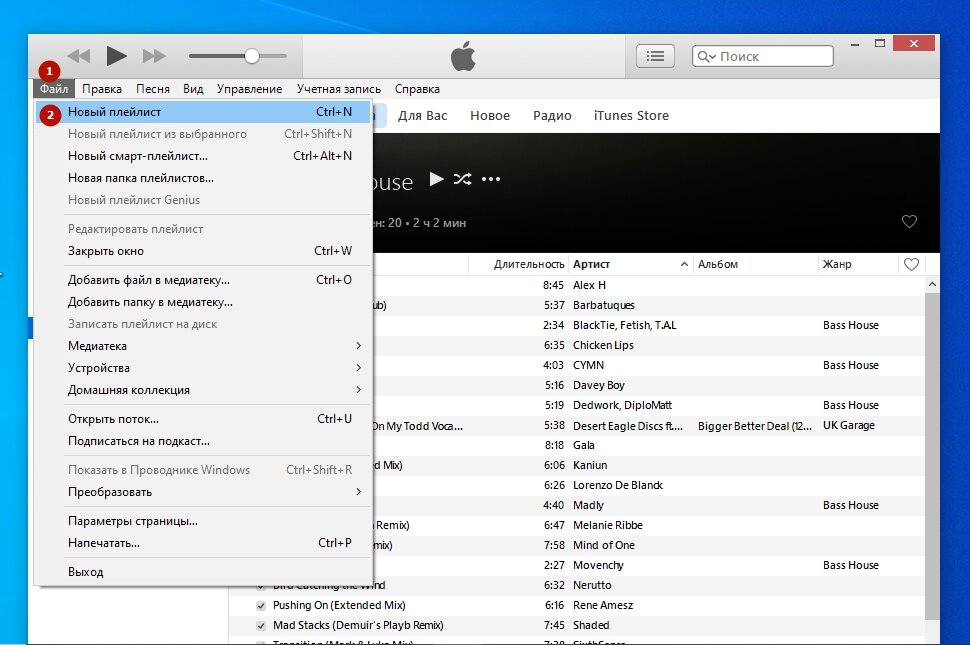970x645 pixels.
Task: Shuffle the playlist using shuffle icon
Action: 462,179
